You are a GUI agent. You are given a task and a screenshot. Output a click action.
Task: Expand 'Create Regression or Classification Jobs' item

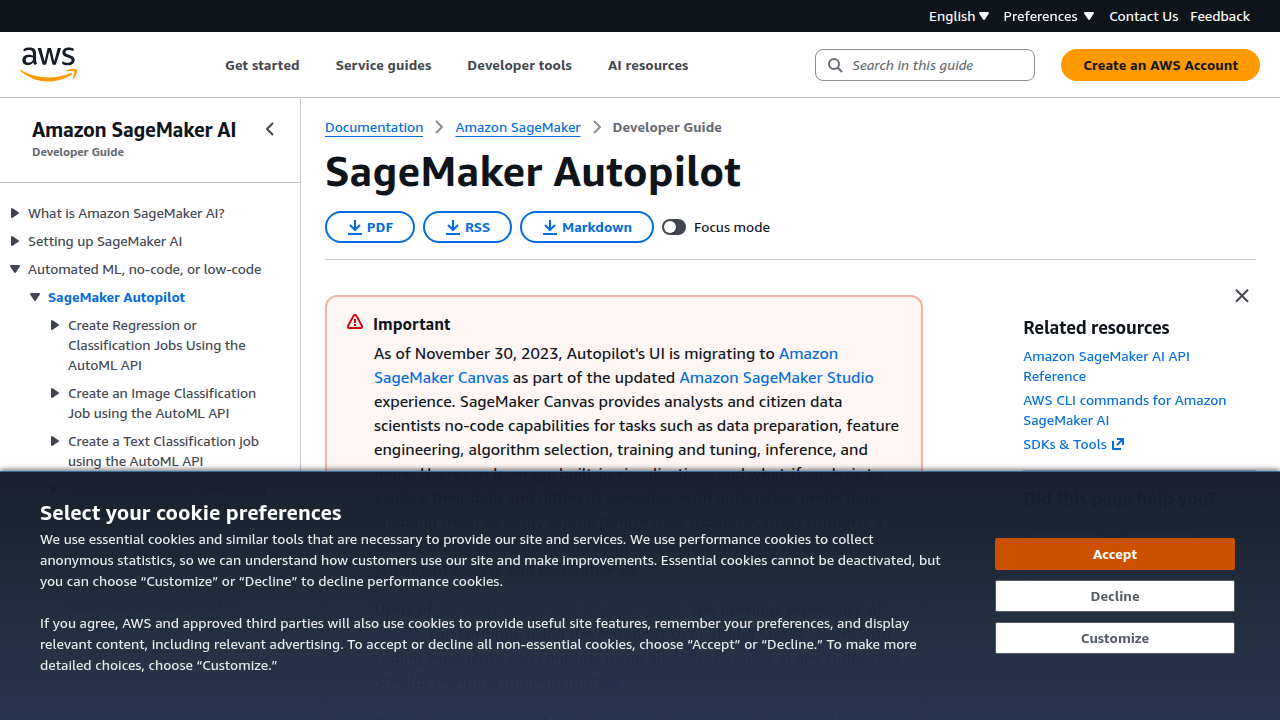coord(55,325)
